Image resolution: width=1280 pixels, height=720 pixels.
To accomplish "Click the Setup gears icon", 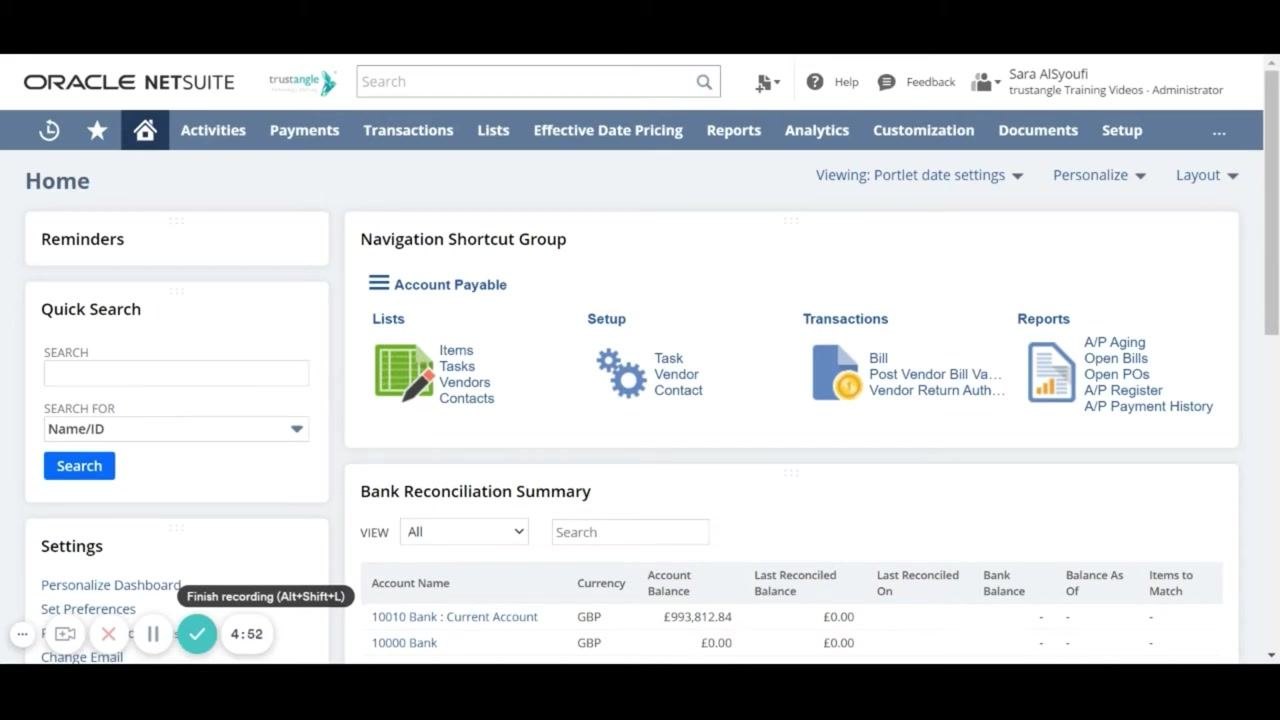I will pos(621,373).
